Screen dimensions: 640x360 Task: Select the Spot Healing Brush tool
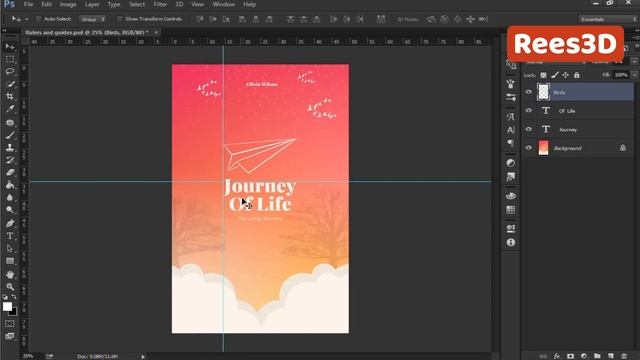click(10, 122)
